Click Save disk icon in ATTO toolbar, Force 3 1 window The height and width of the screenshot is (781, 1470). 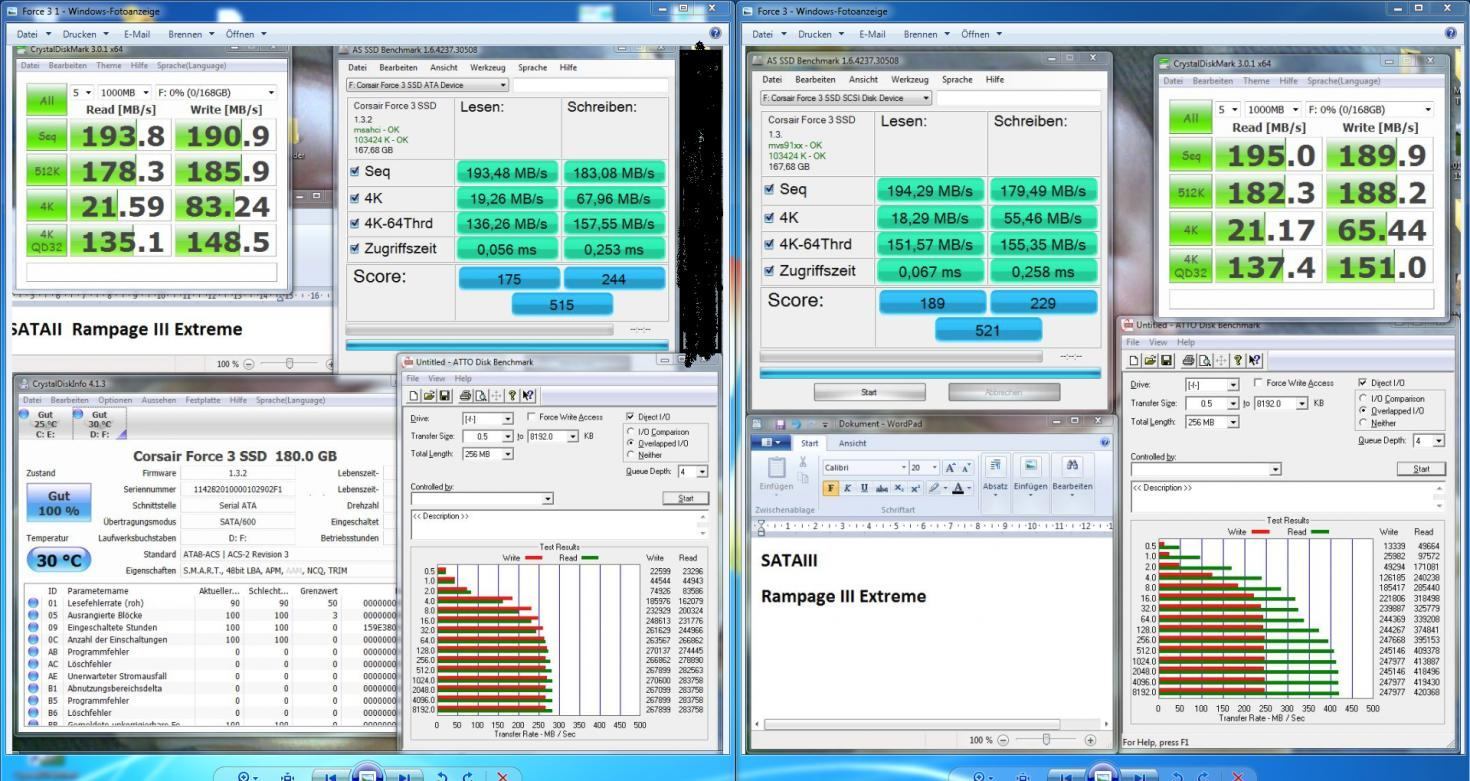click(x=444, y=395)
